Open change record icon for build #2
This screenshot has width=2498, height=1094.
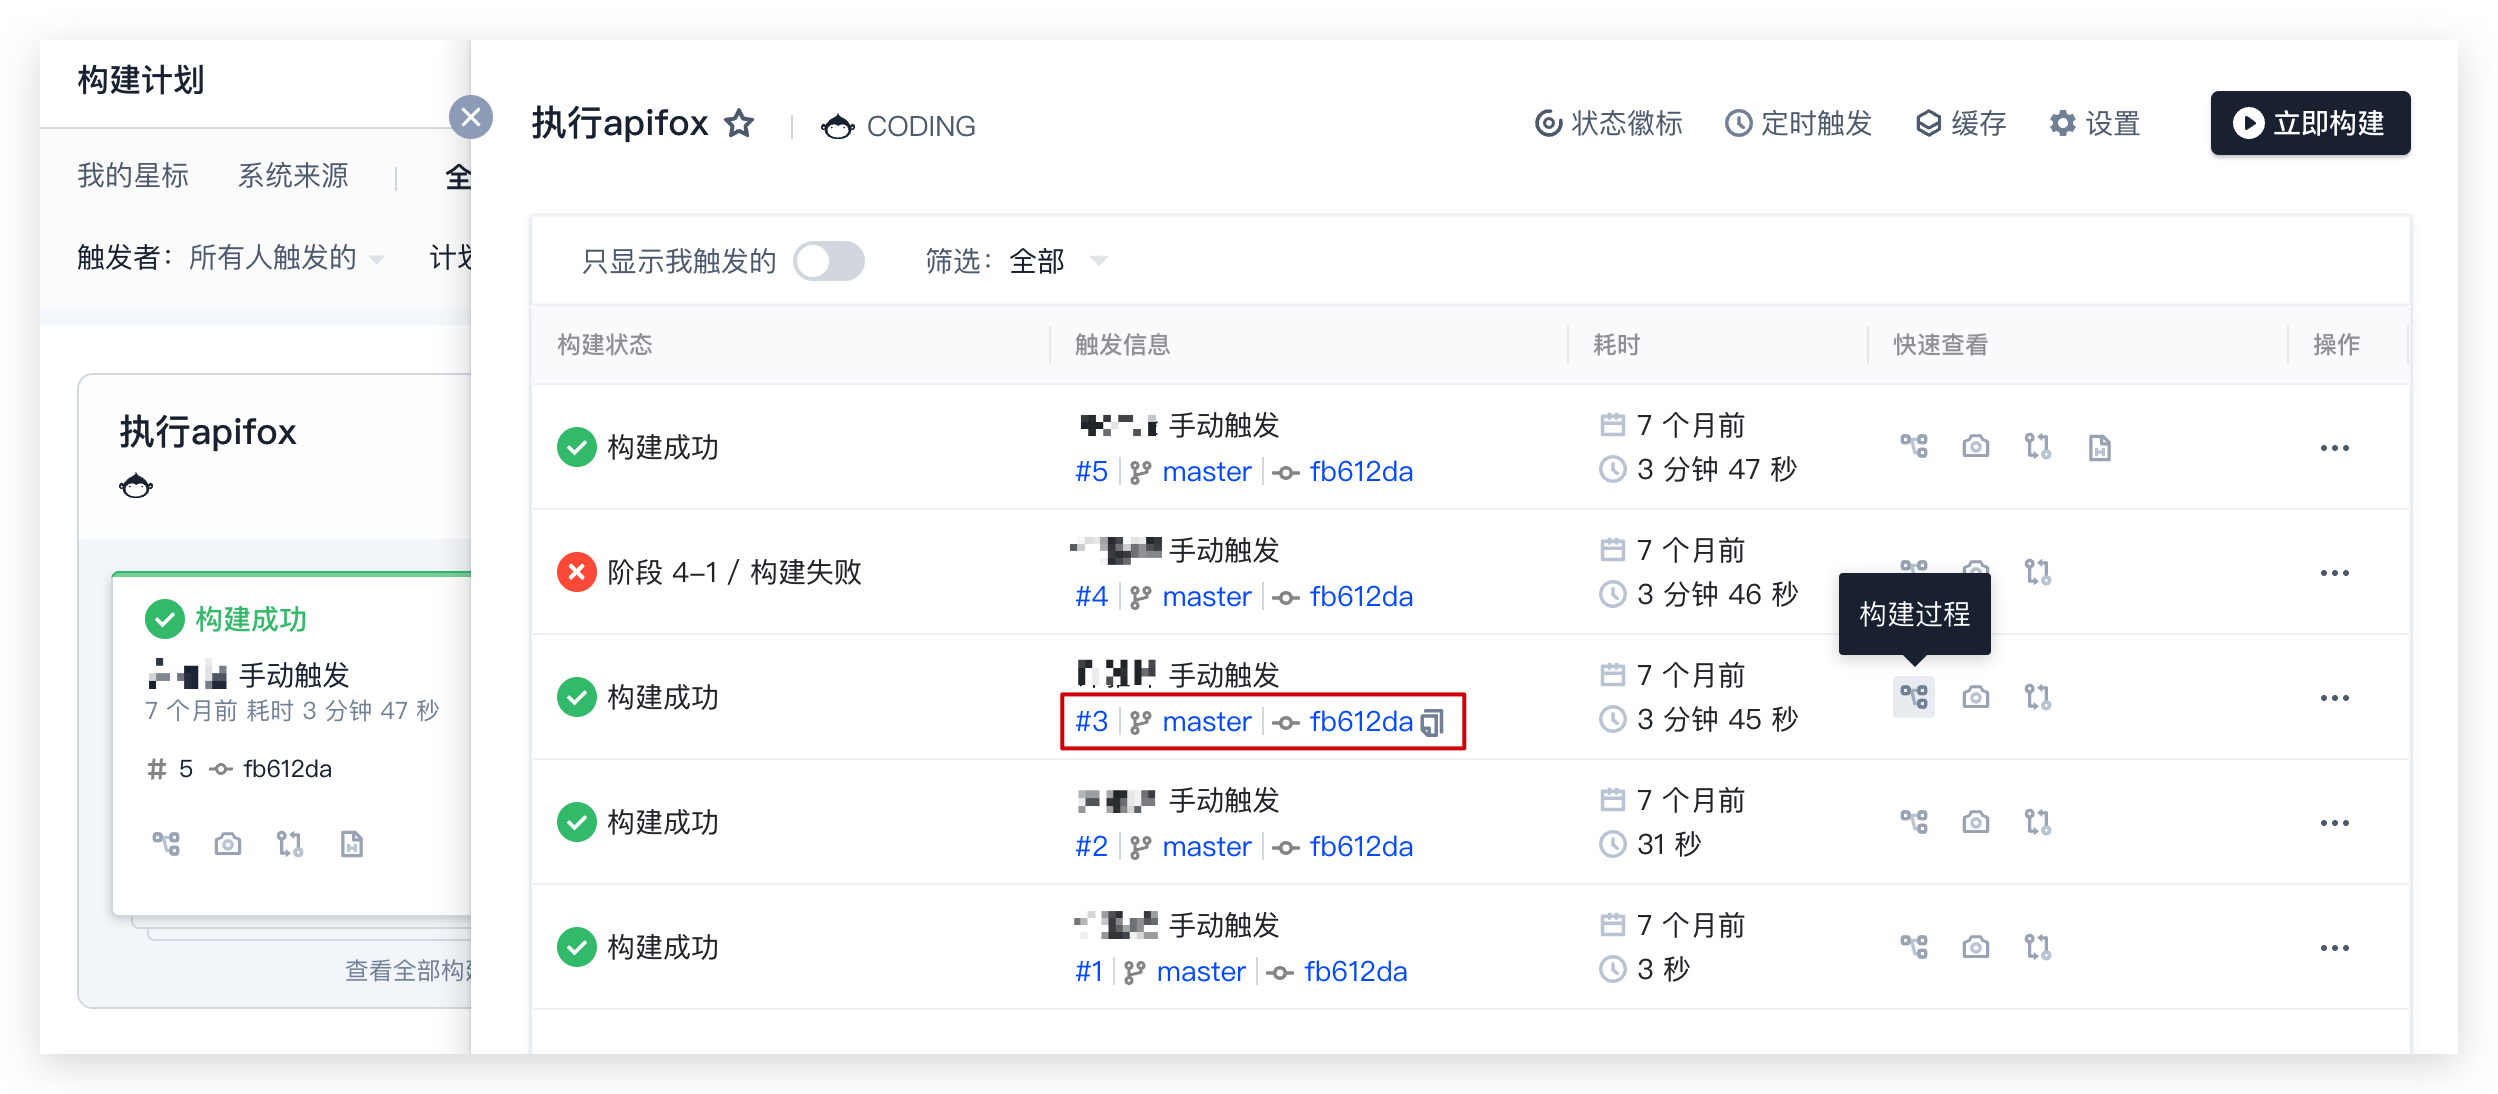click(x=2038, y=822)
